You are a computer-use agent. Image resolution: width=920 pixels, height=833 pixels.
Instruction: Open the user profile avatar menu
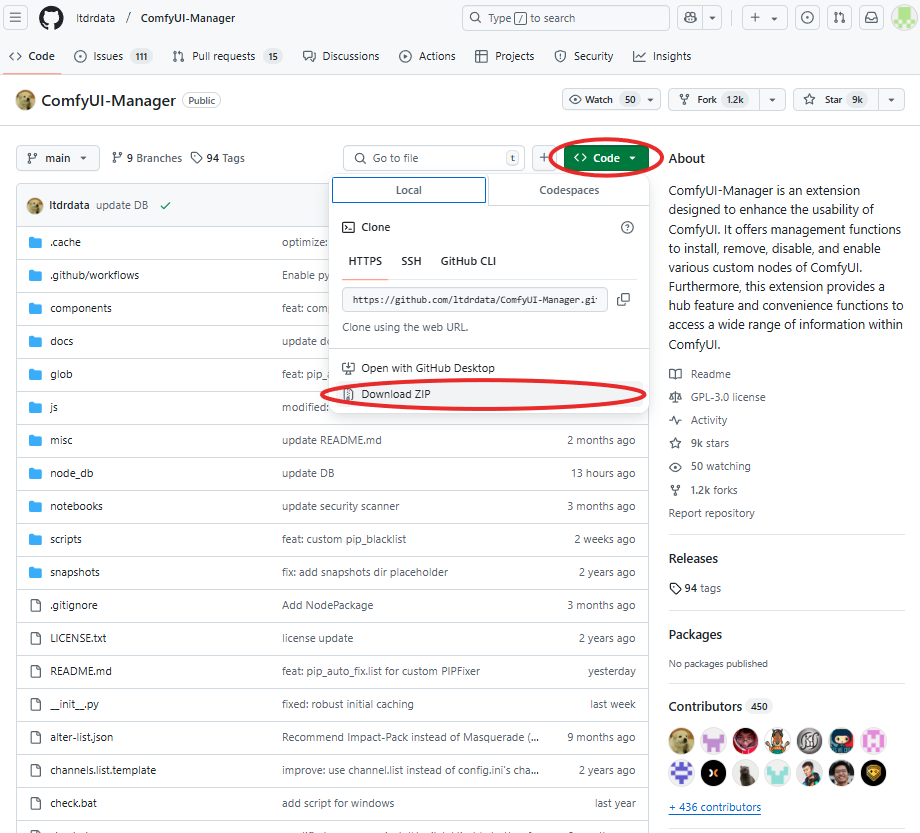(904, 18)
